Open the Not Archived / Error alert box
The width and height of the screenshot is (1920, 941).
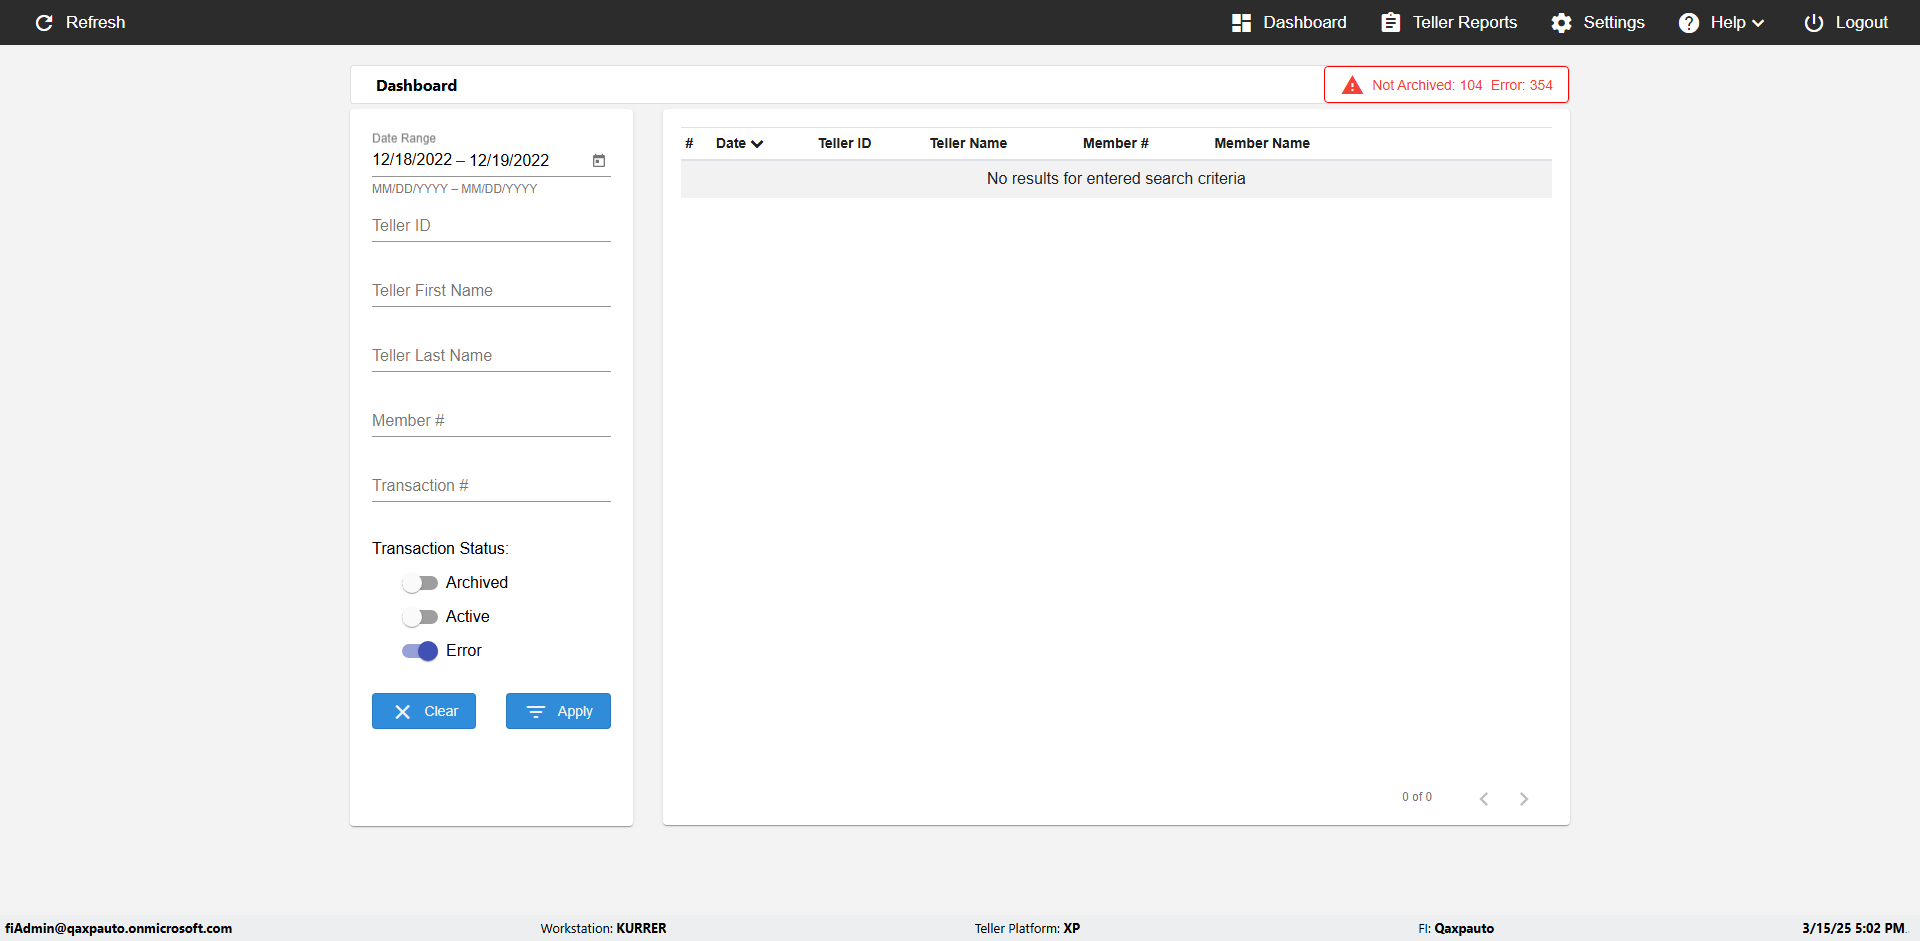tap(1446, 85)
